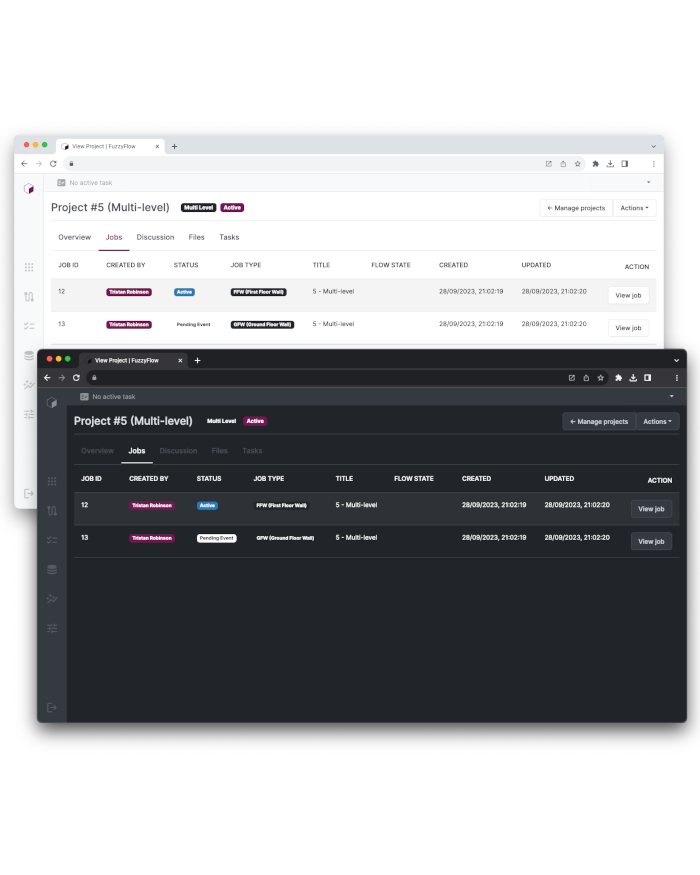This screenshot has height=875, width=700.
Task: Open the Actions dropdown in light window
Action: coord(634,208)
